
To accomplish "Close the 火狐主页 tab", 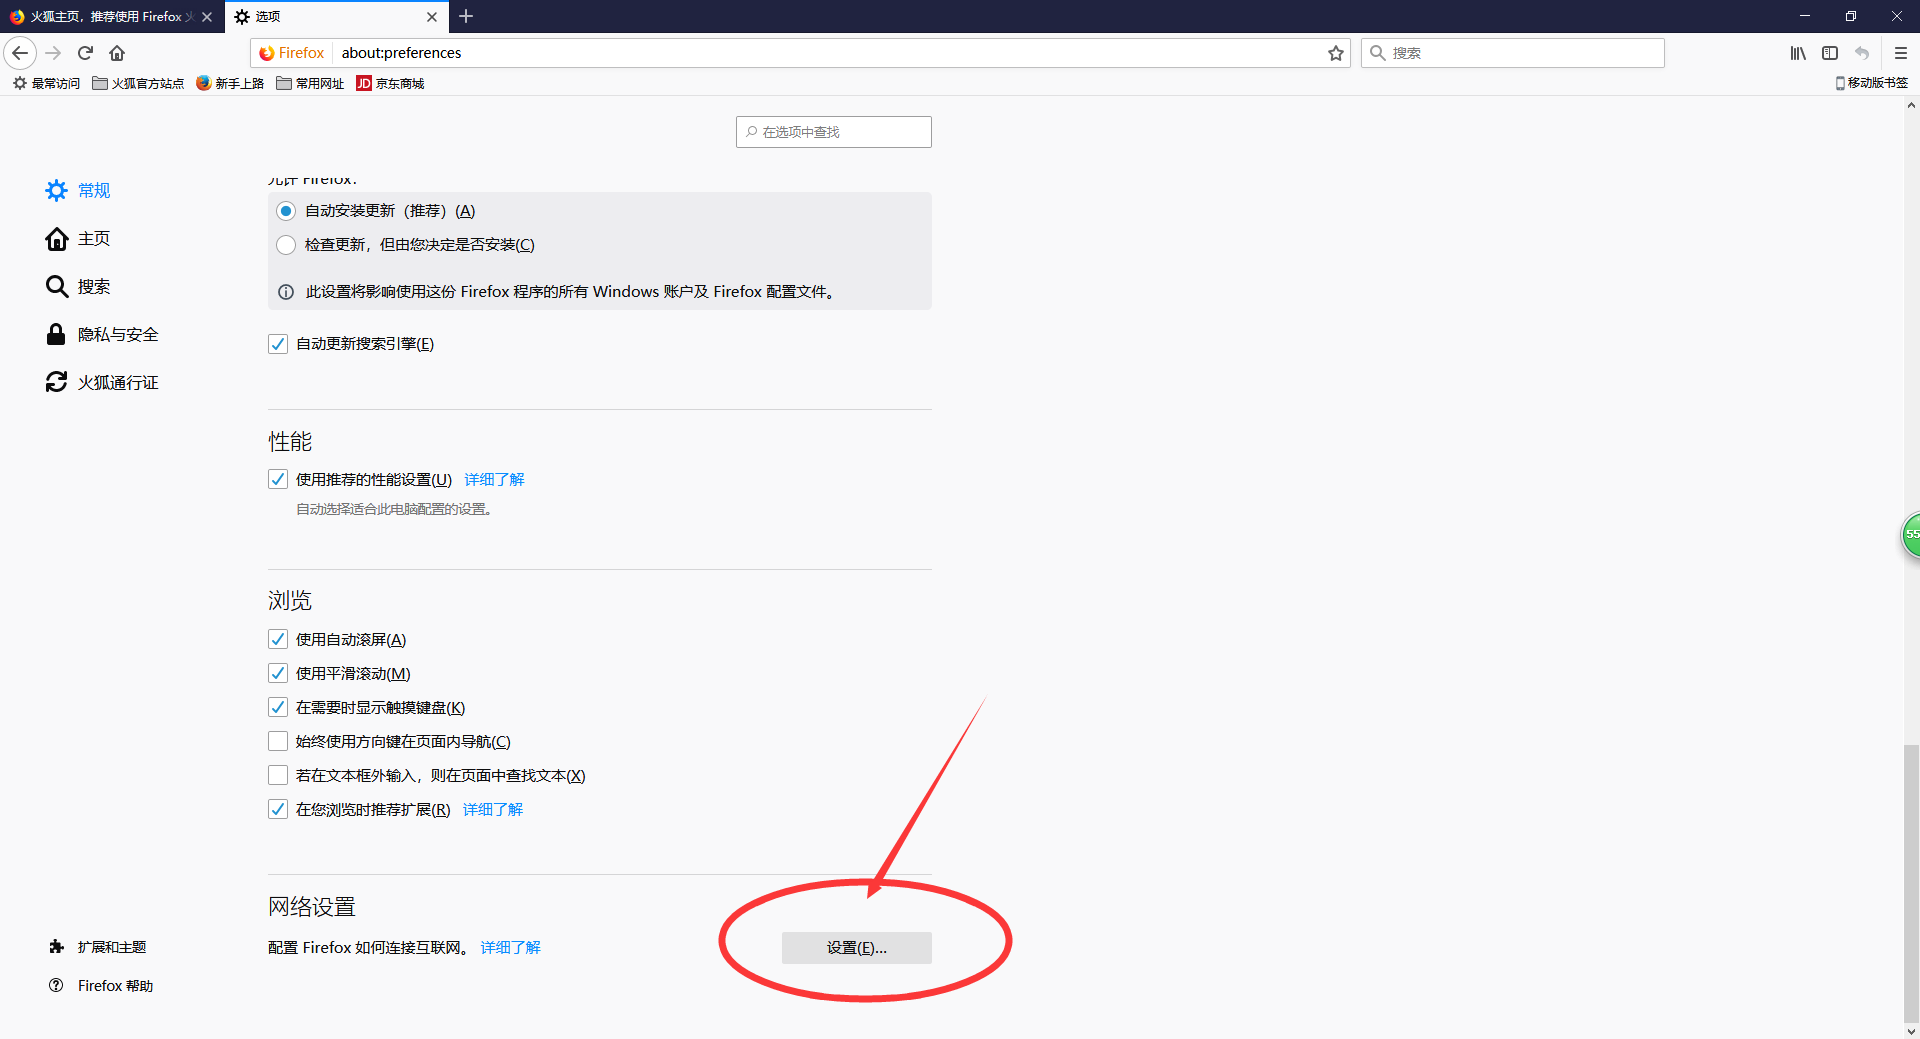I will click(x=207, y=17).
